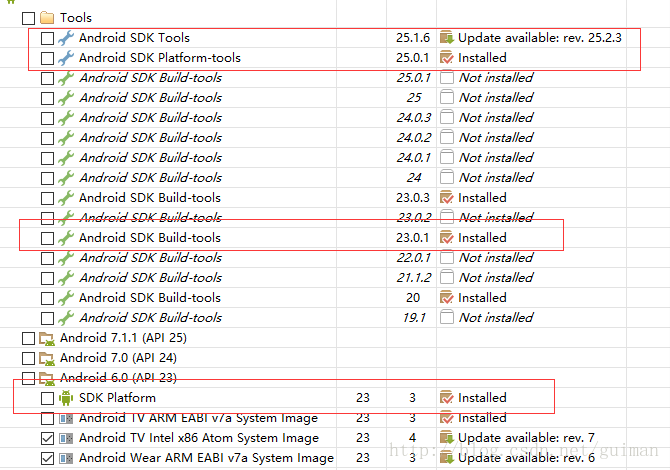Click the not-installed status icon for Build-tools 22.0.1
Viewport: 670px width, 470px height.
pyautogui.click(x=447, y=258)
